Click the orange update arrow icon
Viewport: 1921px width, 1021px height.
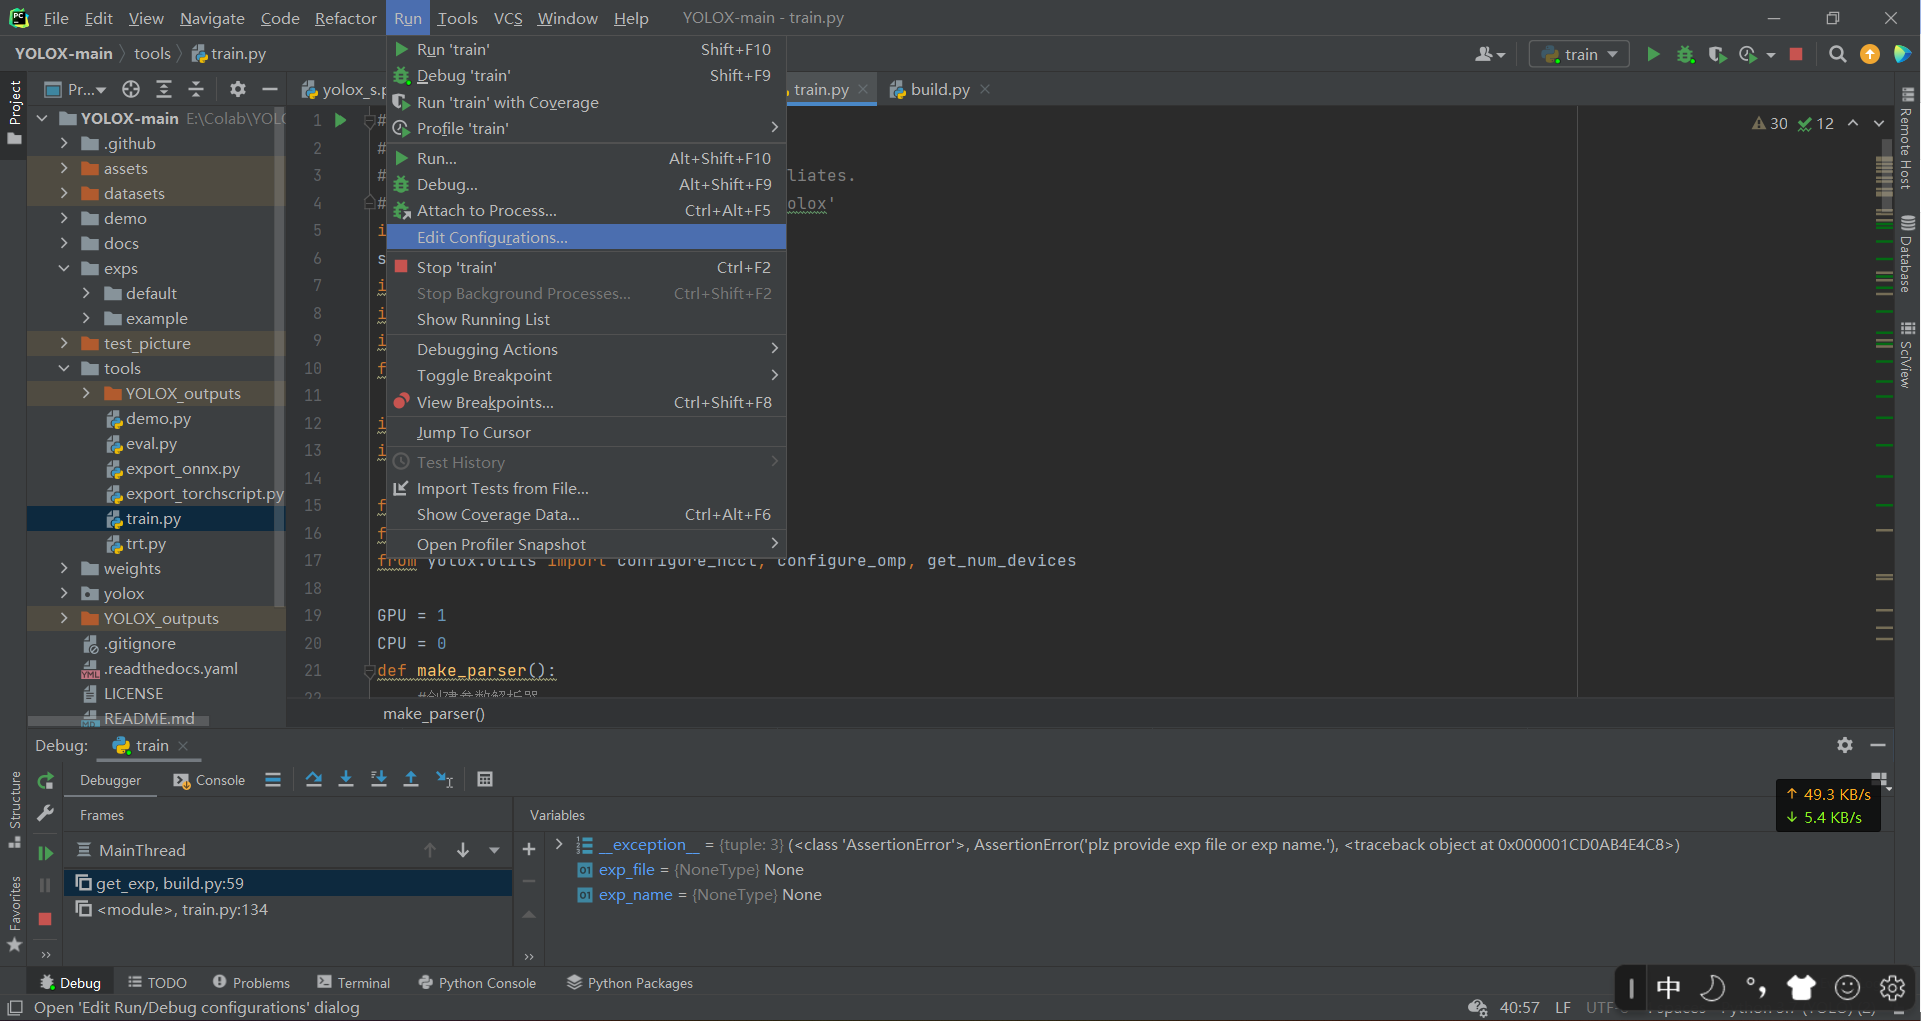point(1869,54)
